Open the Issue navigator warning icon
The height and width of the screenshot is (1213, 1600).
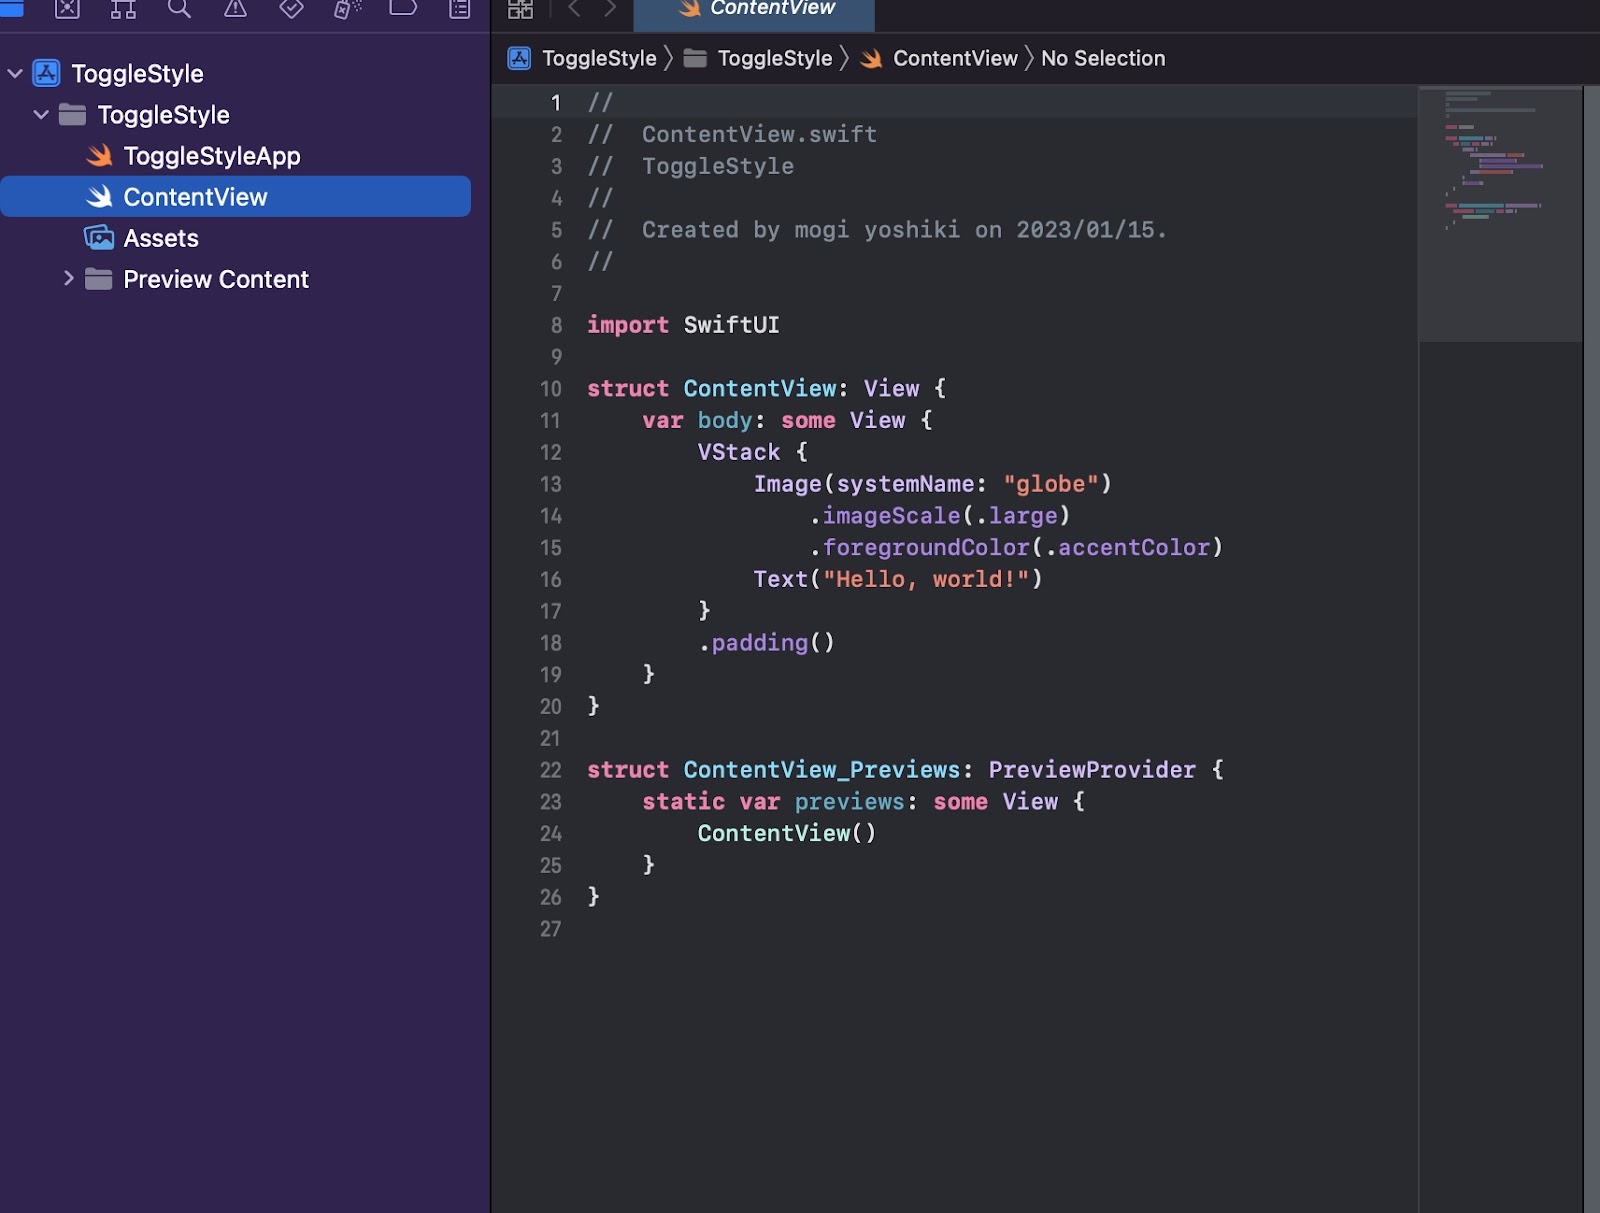click(x=235, y=9)
